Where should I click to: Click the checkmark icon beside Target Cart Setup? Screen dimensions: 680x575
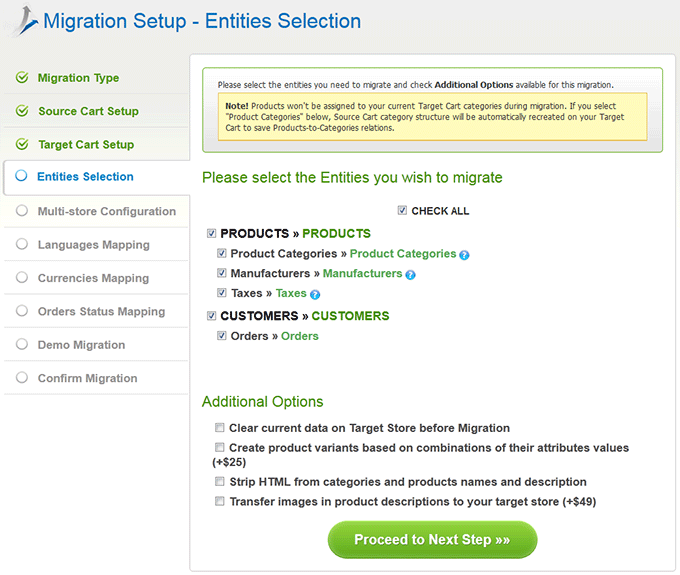pos(22,144)
